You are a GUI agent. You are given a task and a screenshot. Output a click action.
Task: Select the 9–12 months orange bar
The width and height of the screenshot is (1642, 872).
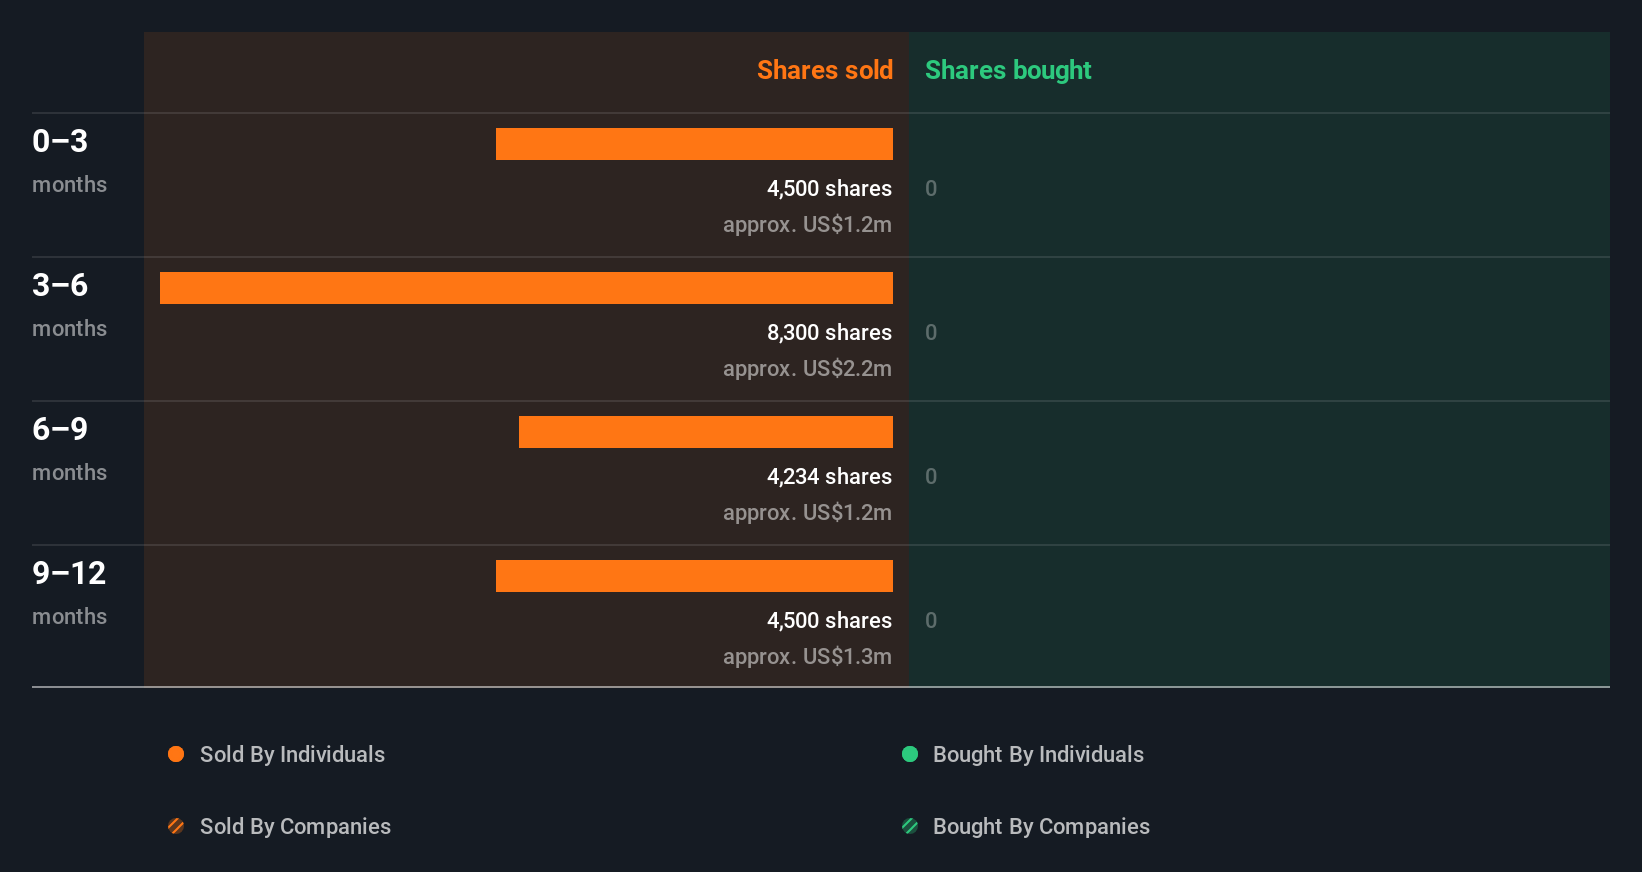point(694,576)
